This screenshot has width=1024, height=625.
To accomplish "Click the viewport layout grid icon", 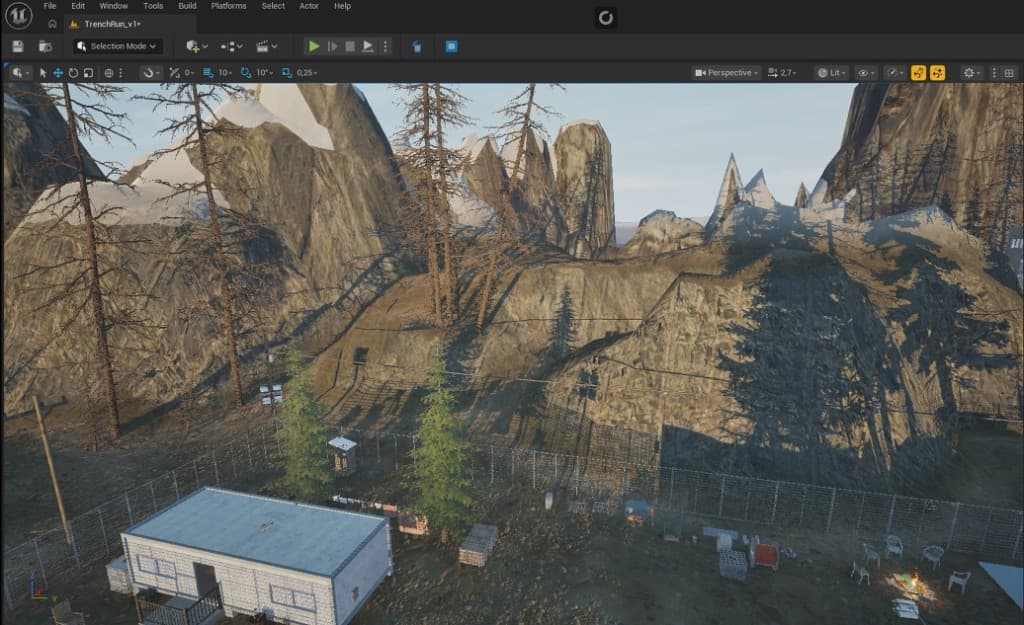I will coord(1009,72).
